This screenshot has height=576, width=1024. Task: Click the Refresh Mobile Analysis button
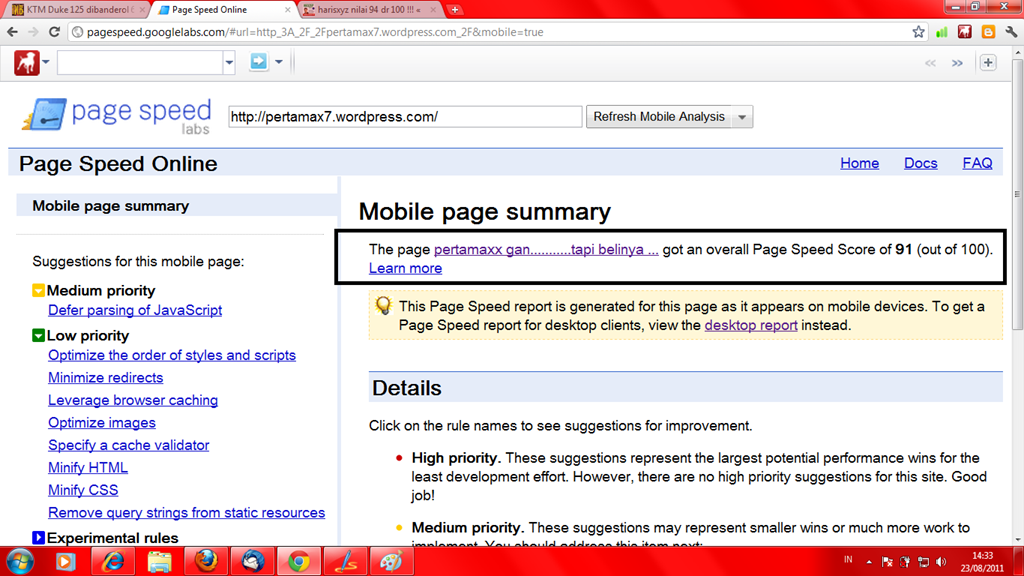658,117
